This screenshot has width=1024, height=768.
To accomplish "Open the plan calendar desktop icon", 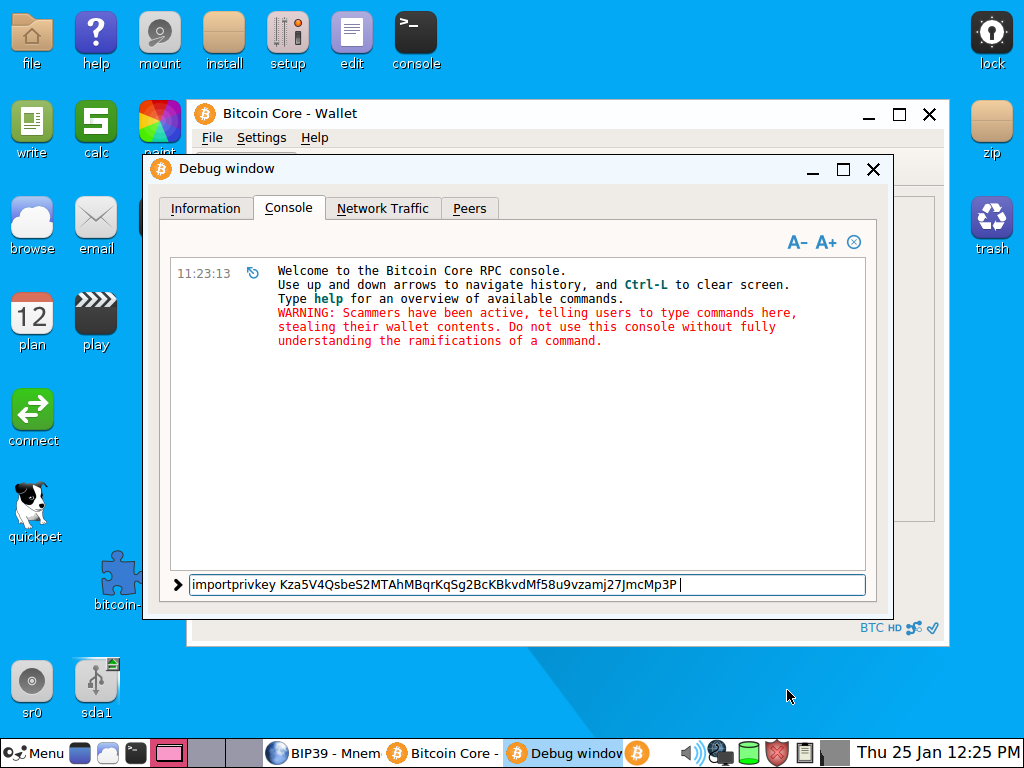I will [x=31, y=322].
